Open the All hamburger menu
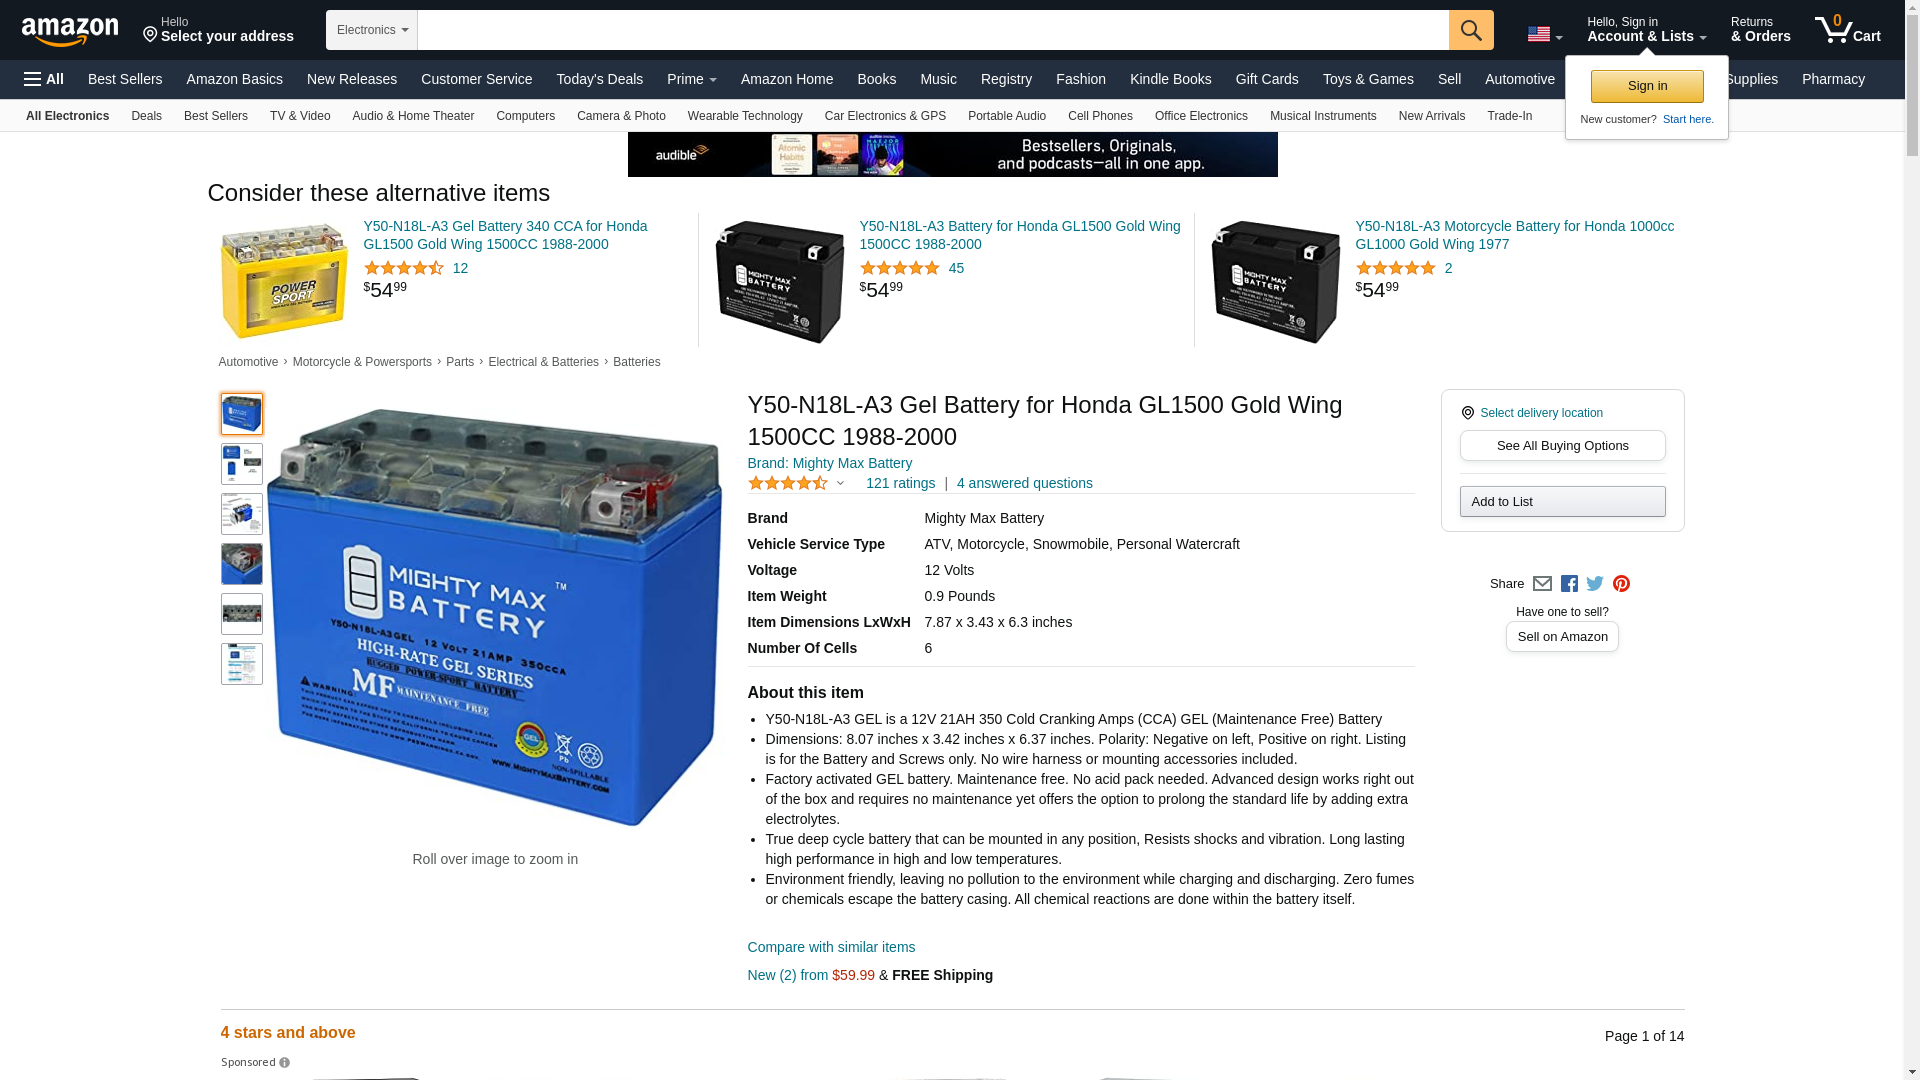This screenshot has width=1920, height=1080. [44, 79]
